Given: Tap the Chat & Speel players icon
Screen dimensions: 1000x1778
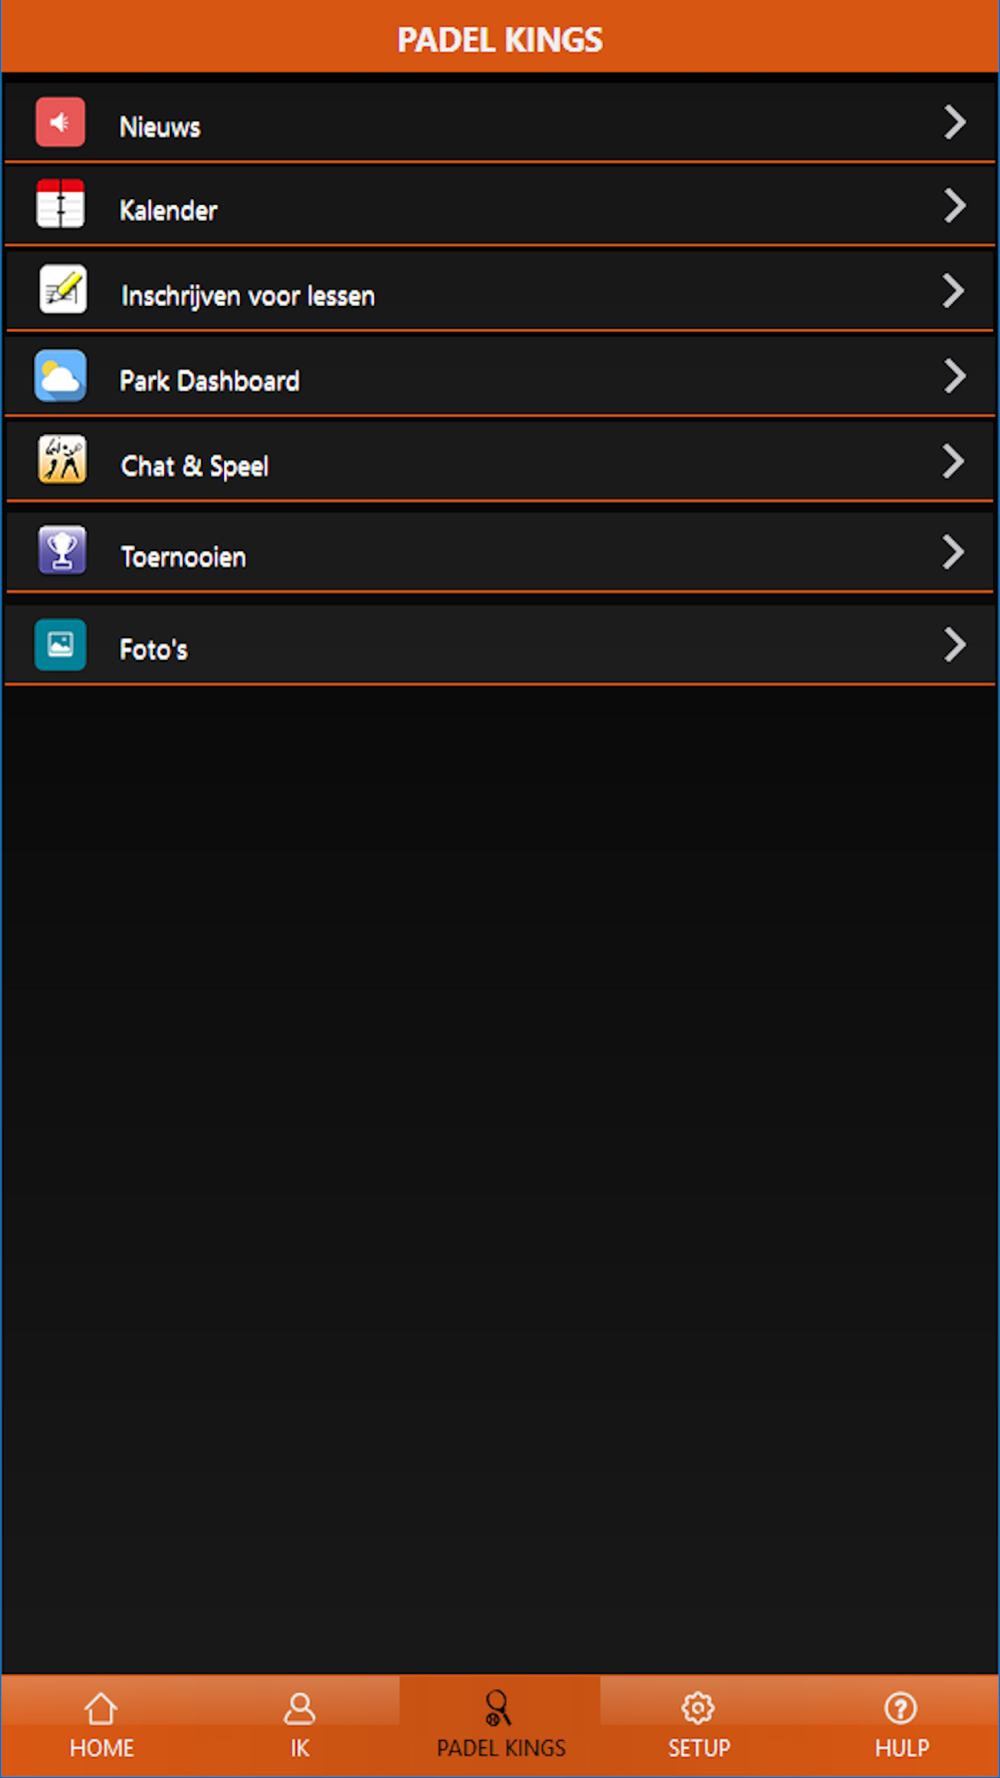Looking at the screenshot, I should [x=62, y=460].
